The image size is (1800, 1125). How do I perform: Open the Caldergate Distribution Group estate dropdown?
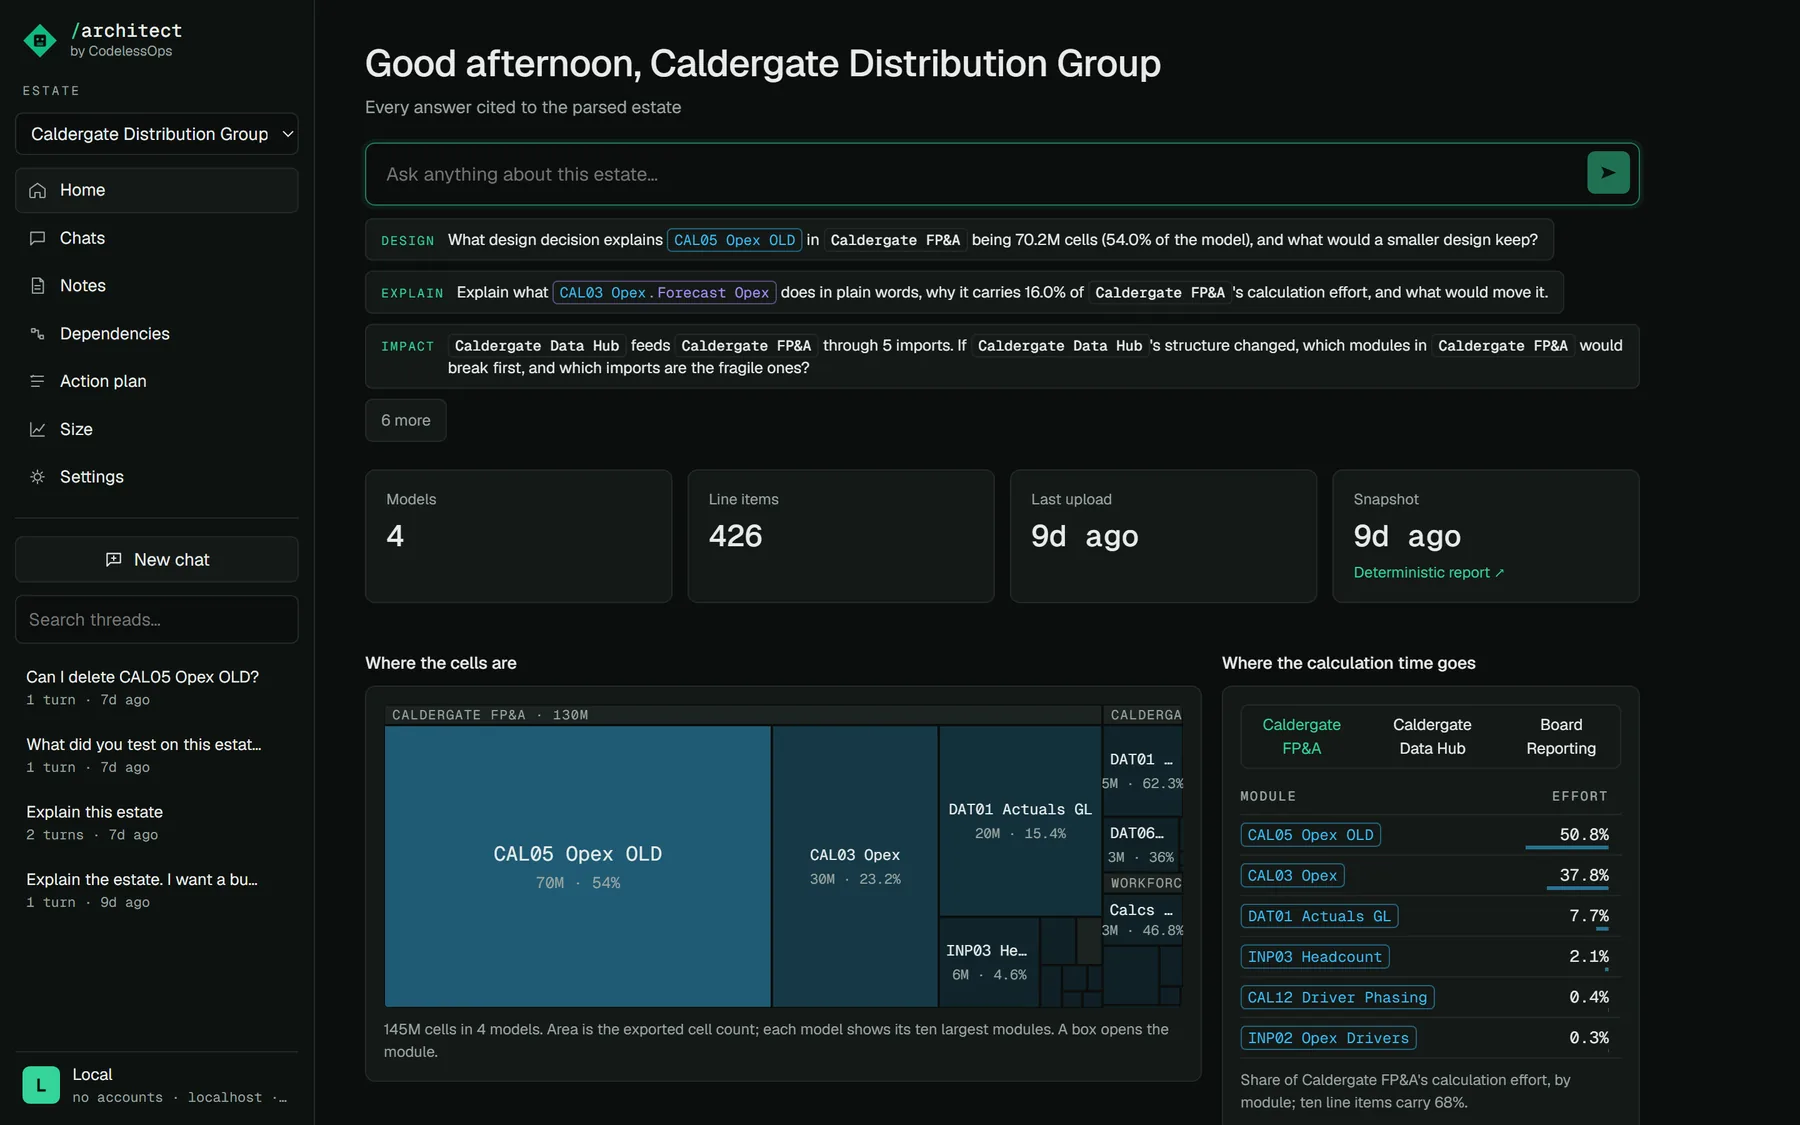tap(157, 134)
